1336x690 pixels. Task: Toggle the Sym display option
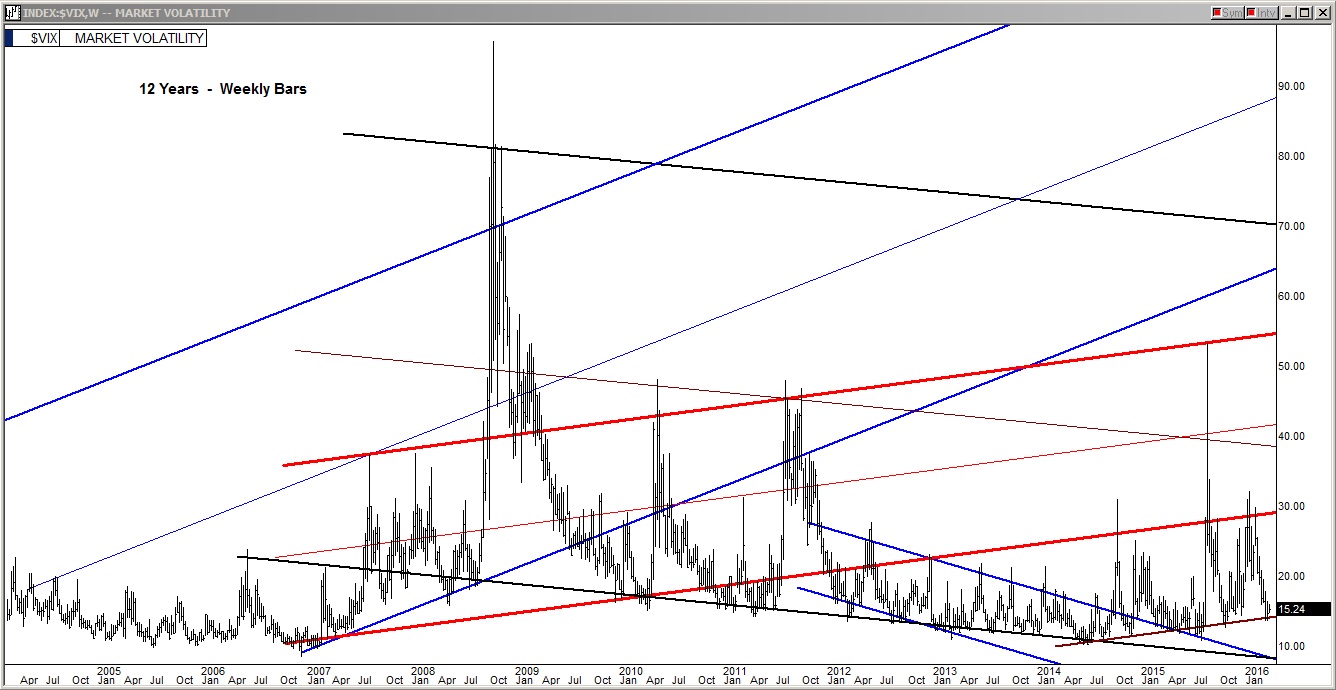[x=1231, y=12]
